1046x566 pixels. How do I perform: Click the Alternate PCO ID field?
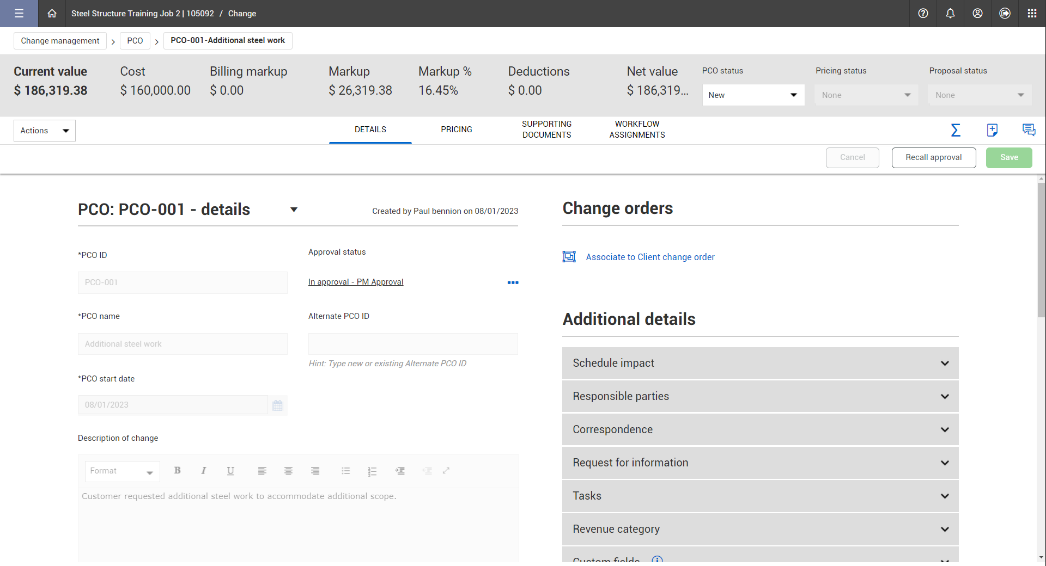point(412,344)
